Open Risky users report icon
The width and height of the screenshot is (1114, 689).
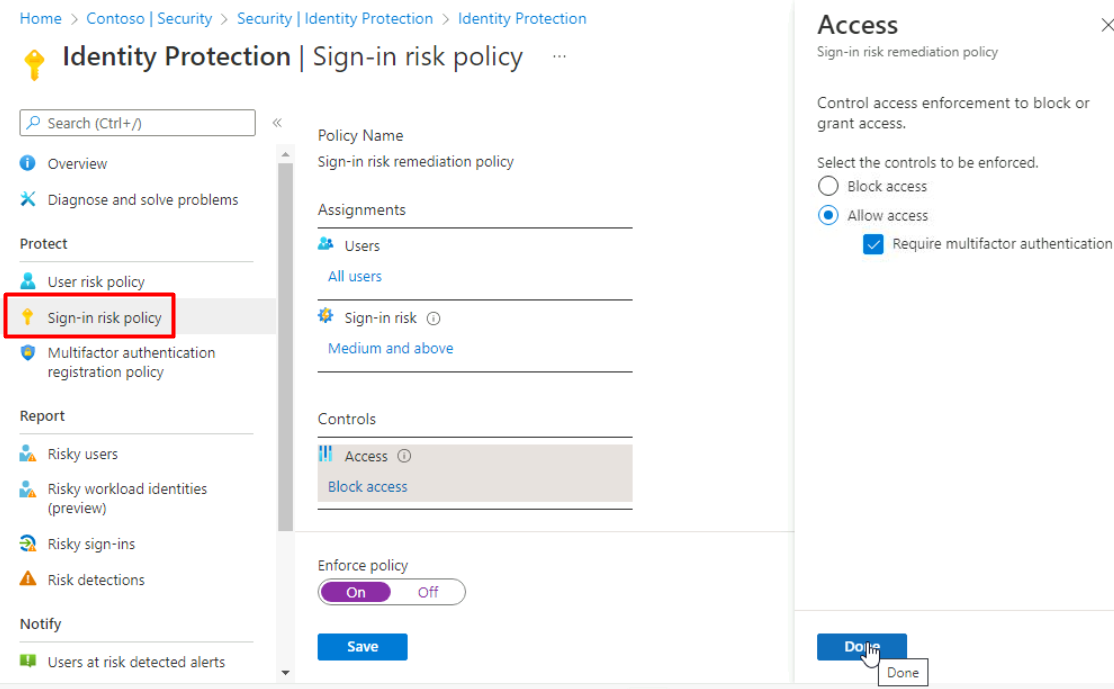click(x=28, y=454)
